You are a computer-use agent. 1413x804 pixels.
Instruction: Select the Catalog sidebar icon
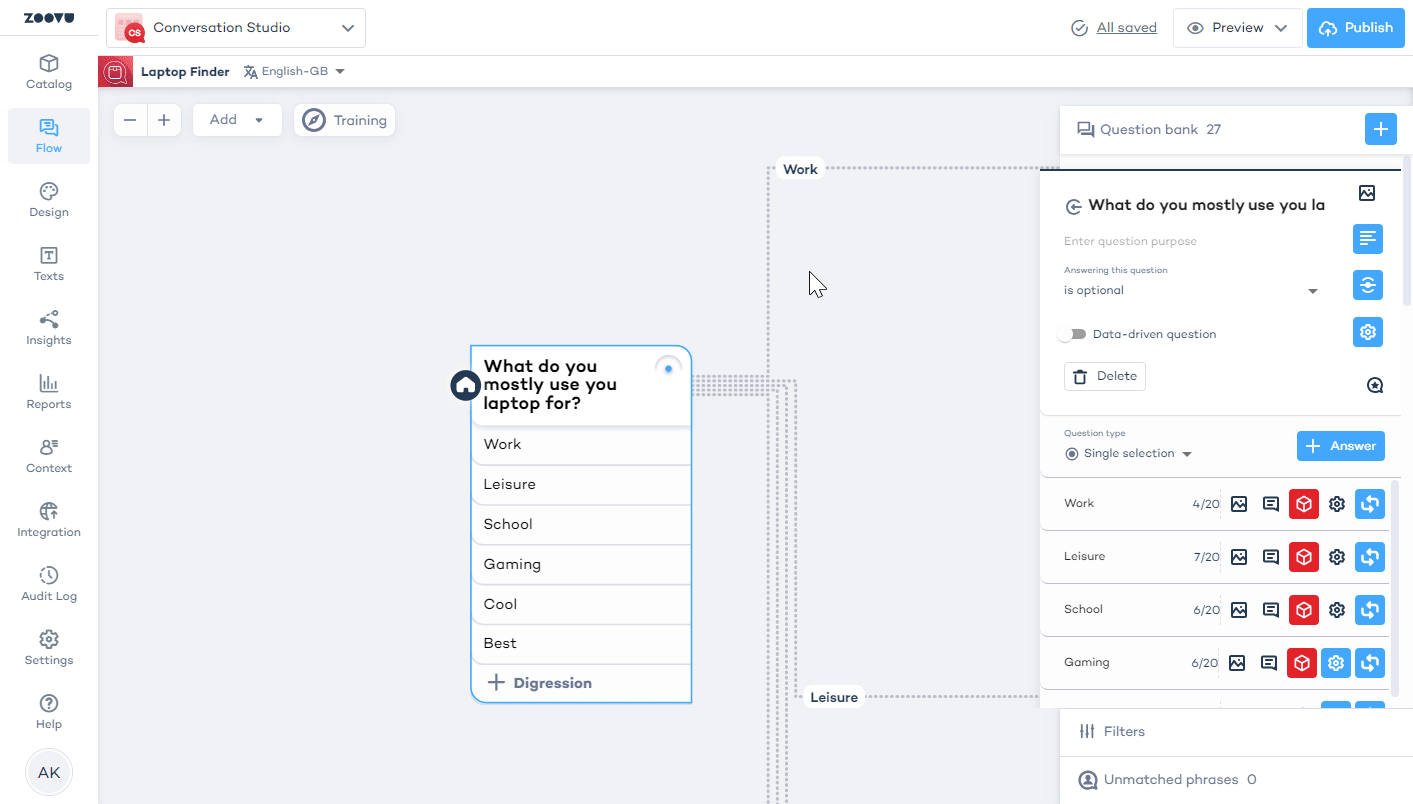[48, 70]
